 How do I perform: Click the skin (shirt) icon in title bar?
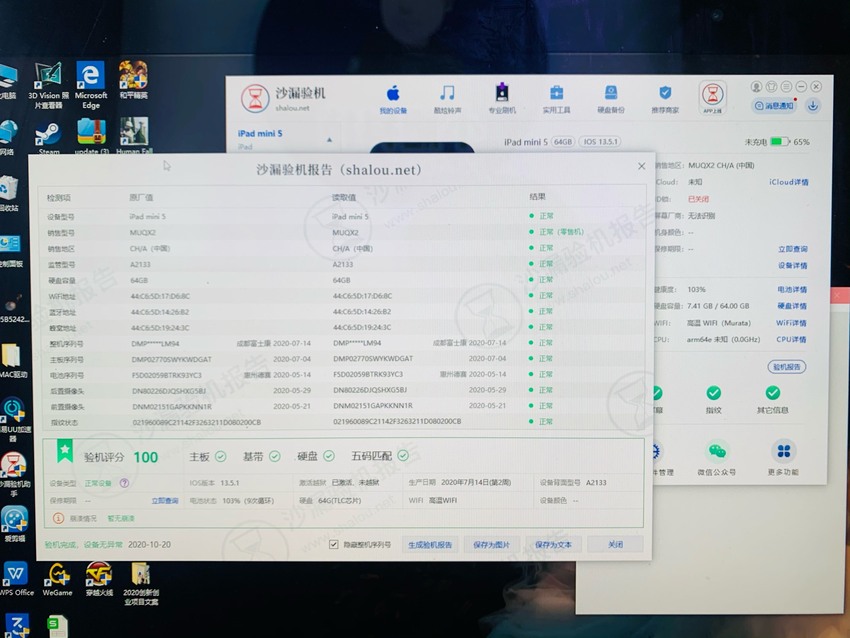pos(771,87)
